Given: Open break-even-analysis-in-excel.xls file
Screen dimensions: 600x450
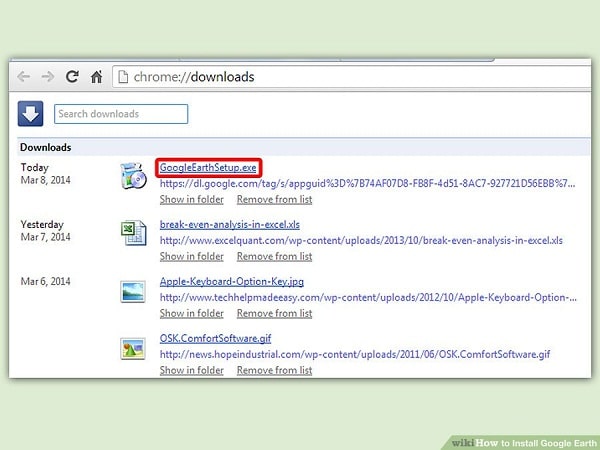Looking at the screenshot, I should coord(230,225).
